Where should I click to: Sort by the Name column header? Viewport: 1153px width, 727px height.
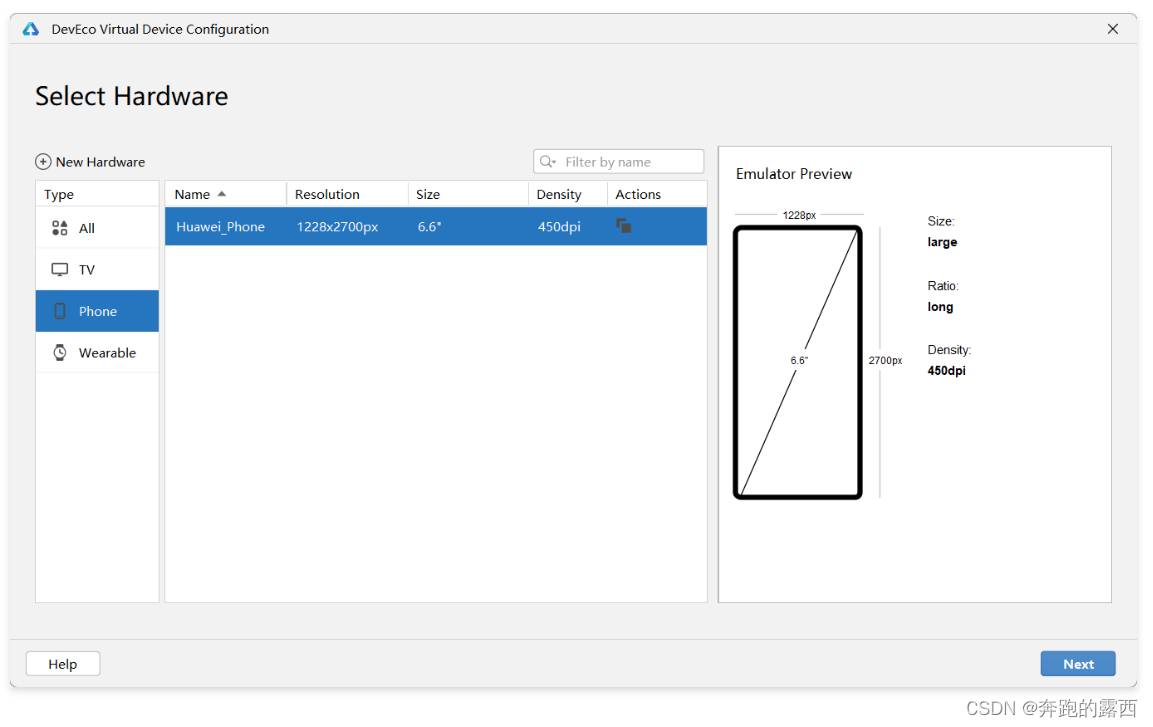click(225, 194)
